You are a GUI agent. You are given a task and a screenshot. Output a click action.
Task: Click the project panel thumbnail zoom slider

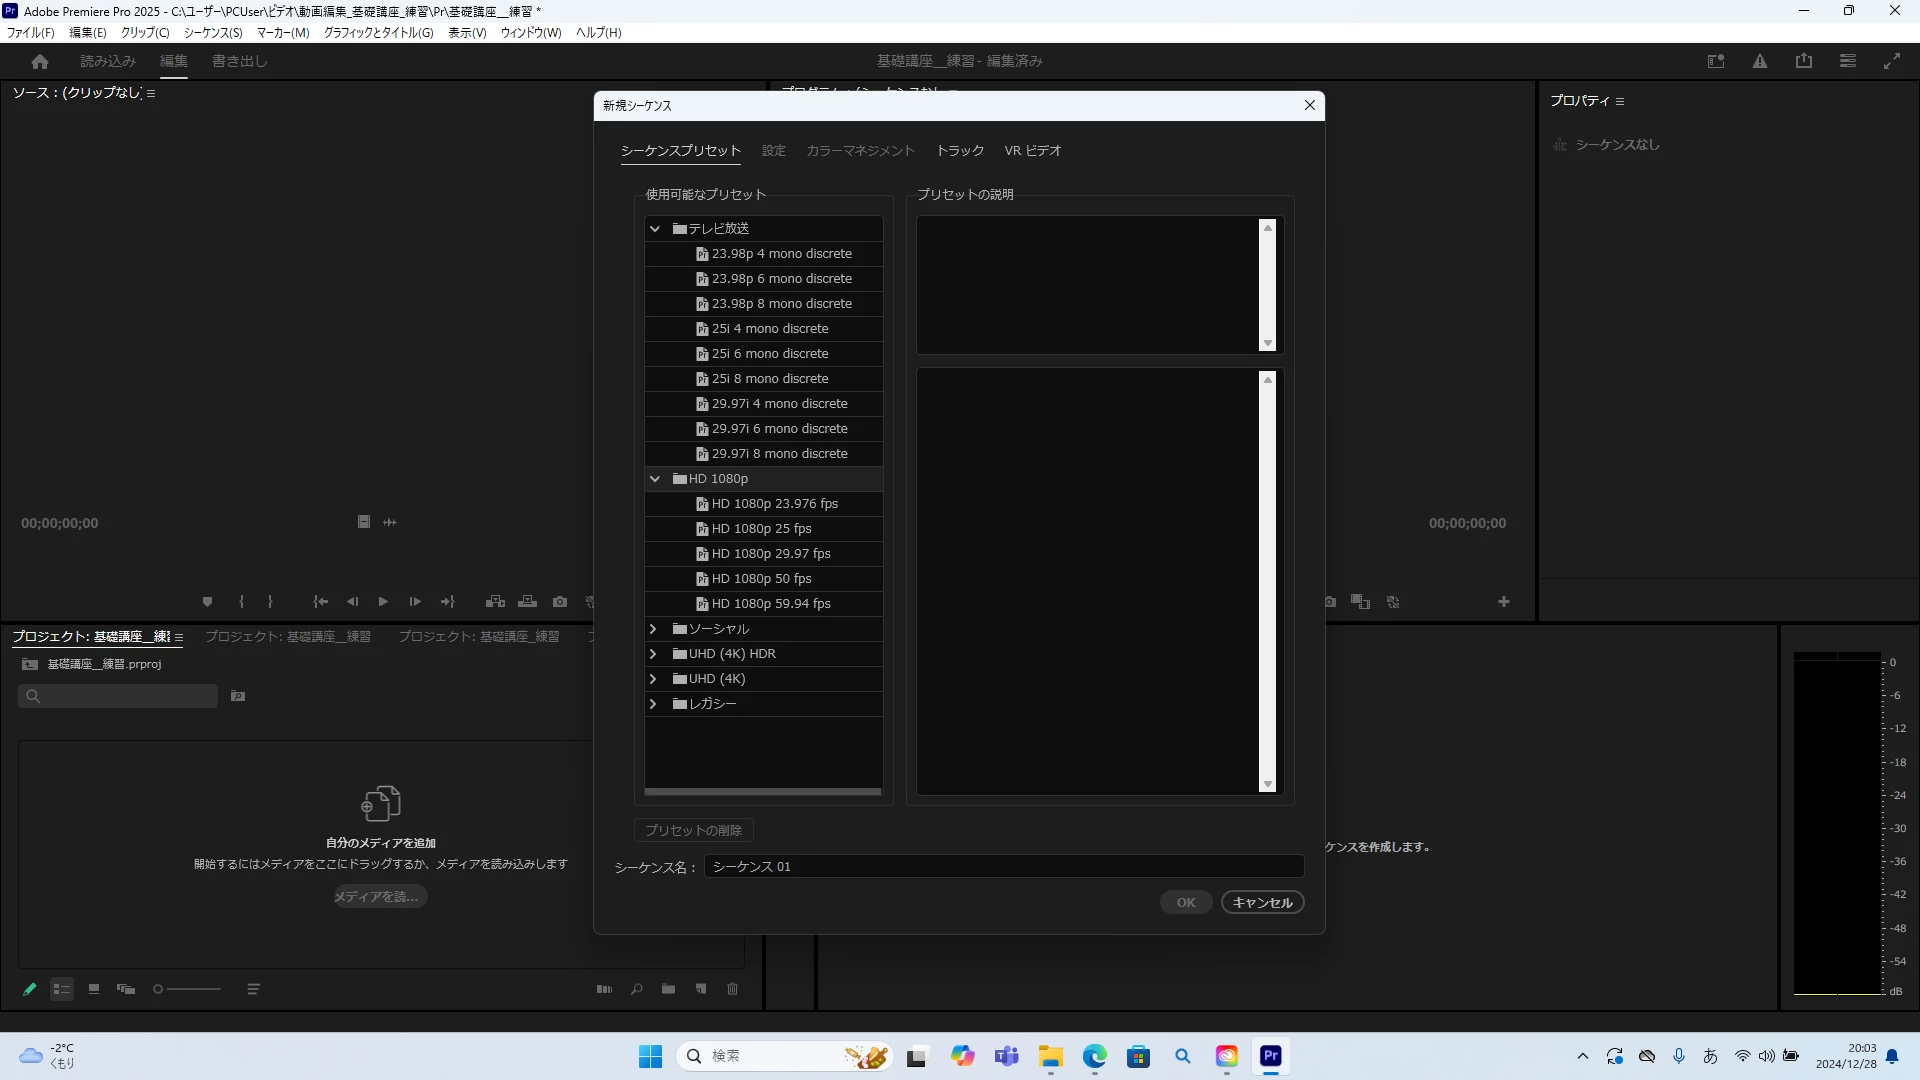(188, 989)
